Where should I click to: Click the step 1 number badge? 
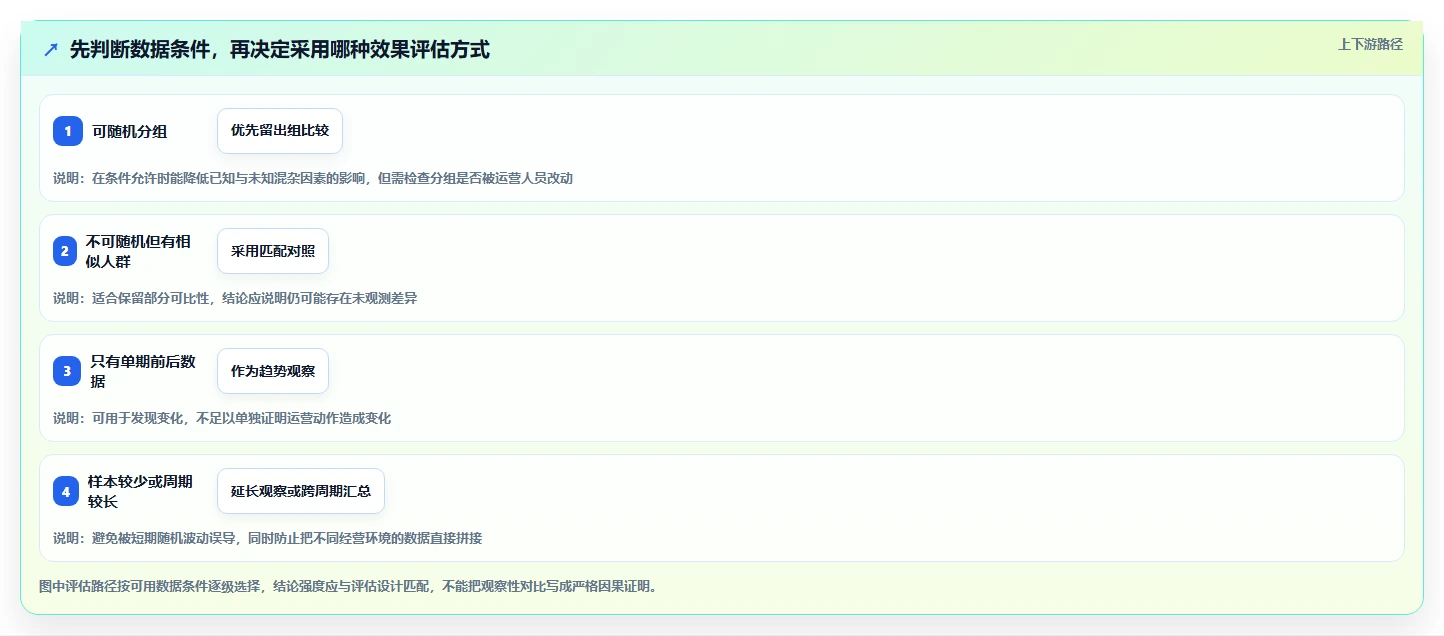(68, 131)
